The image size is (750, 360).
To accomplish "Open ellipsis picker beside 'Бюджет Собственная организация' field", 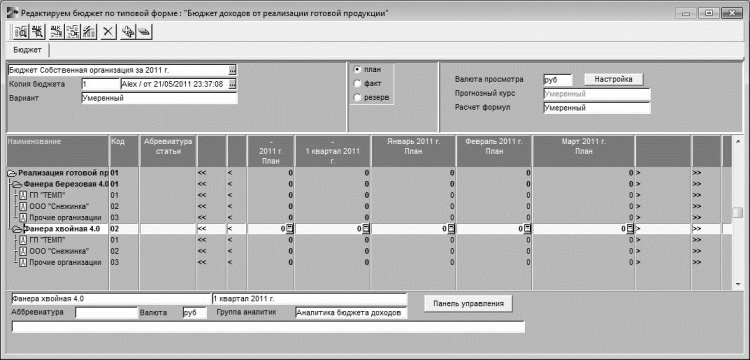I will click(232, 70).
